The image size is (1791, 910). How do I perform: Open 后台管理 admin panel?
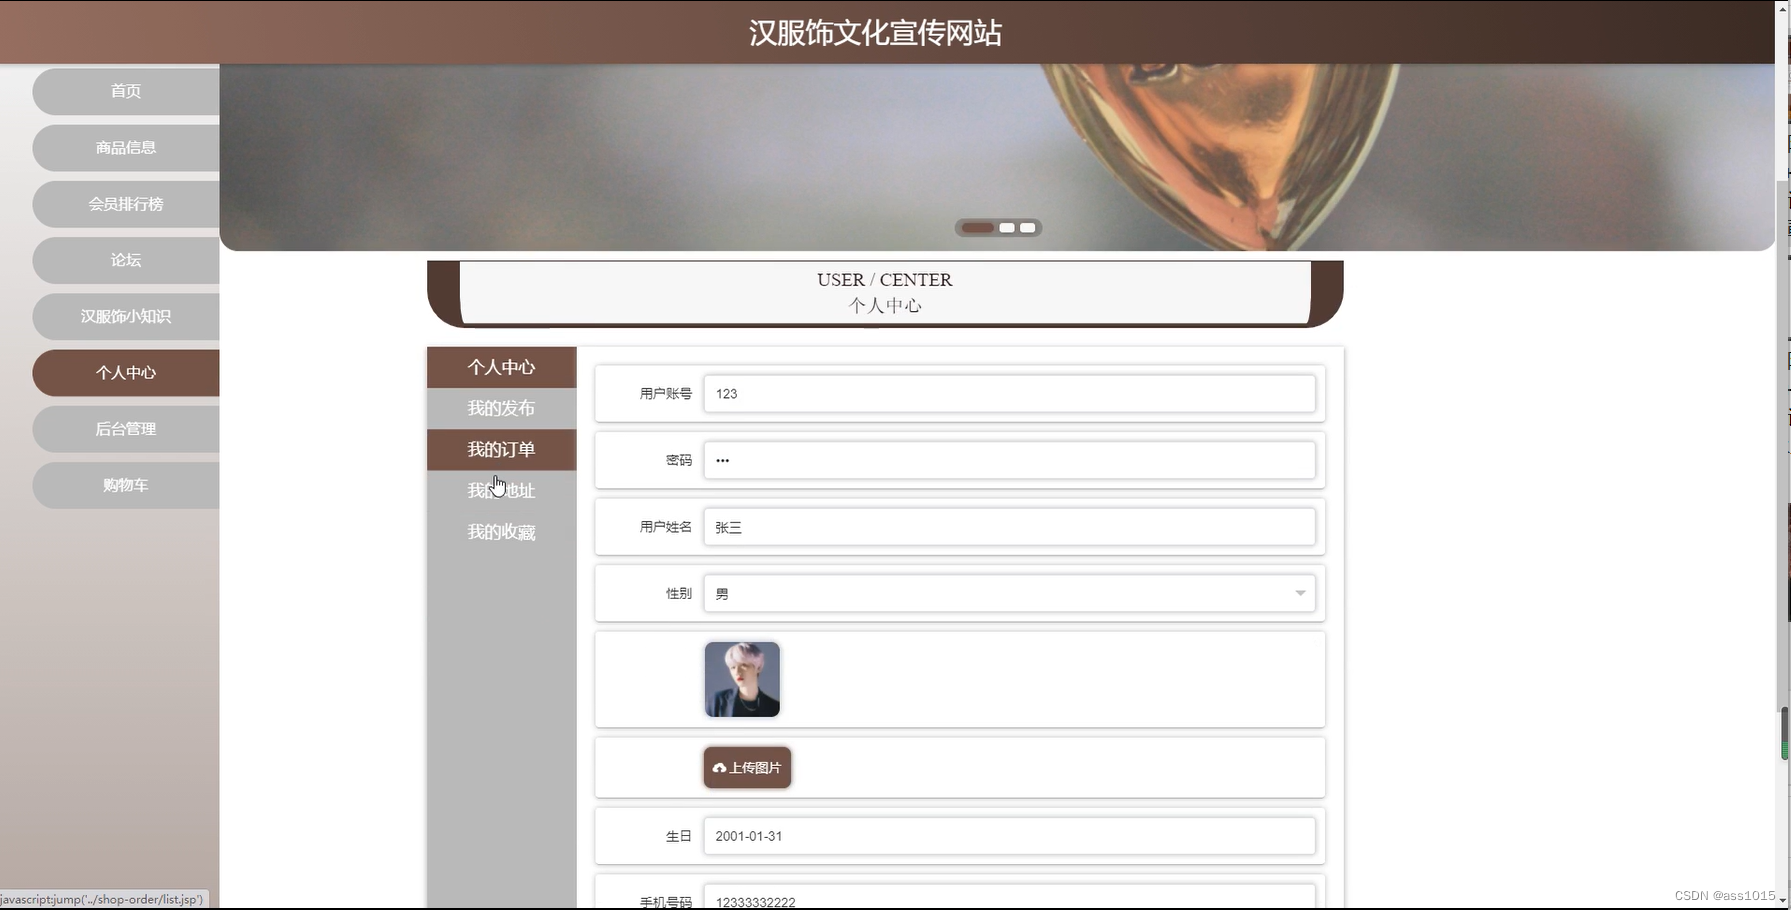coord(125,429)
